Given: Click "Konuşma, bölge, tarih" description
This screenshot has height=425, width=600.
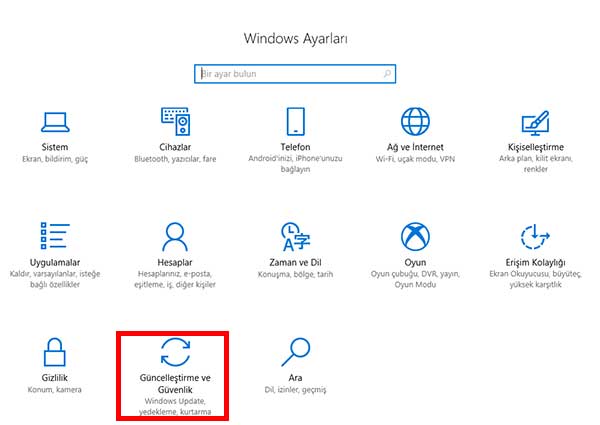Looking at the screenshot, I should 295,274.
